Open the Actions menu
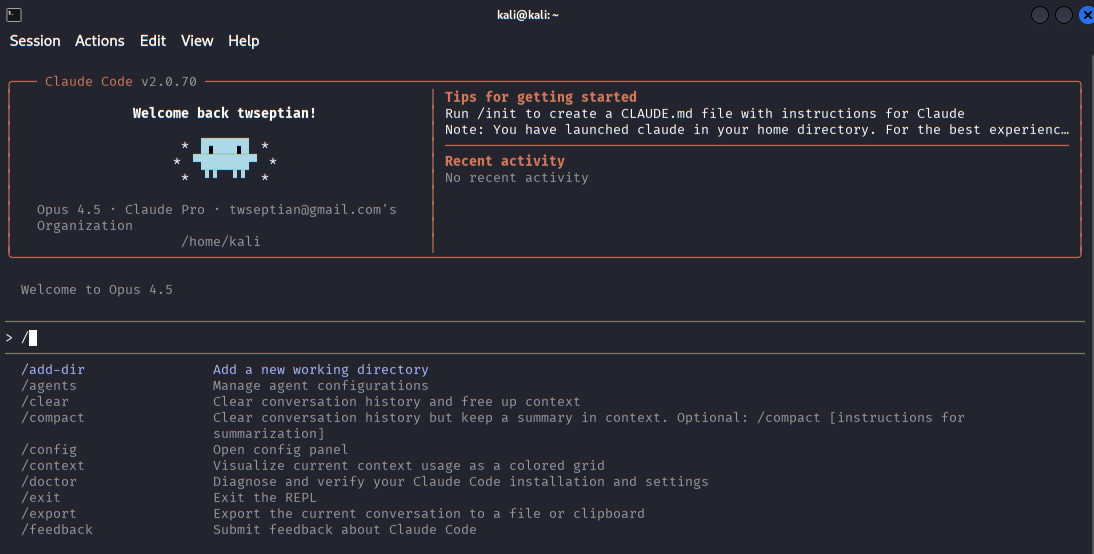The height and width of the screenshot is (554, 1094). click(100, 41)
